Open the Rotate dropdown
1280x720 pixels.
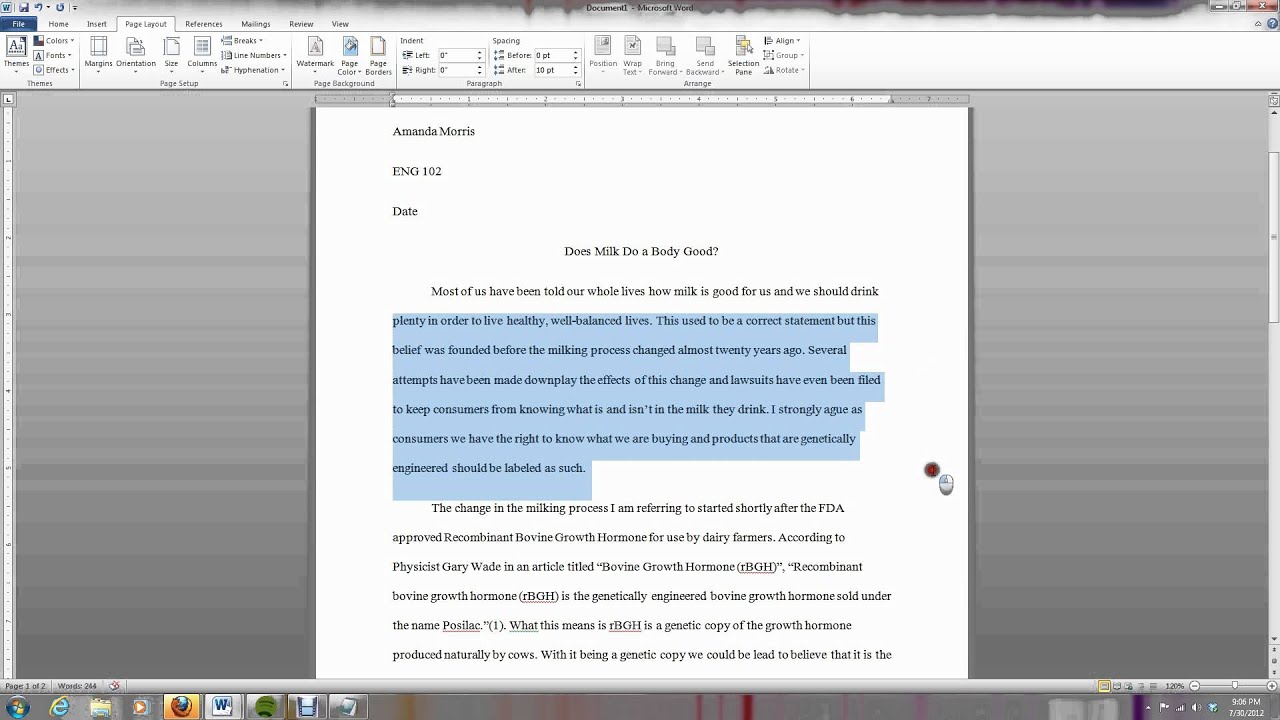783,70
